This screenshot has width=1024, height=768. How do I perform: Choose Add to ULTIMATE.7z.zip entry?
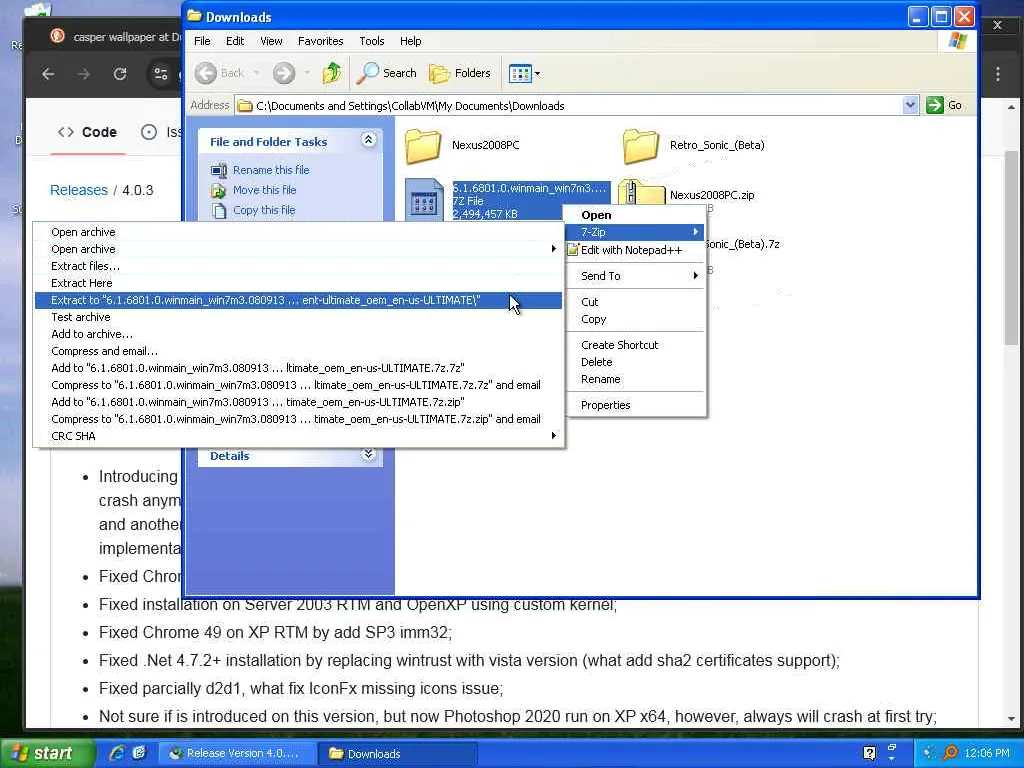click(298, 402)
